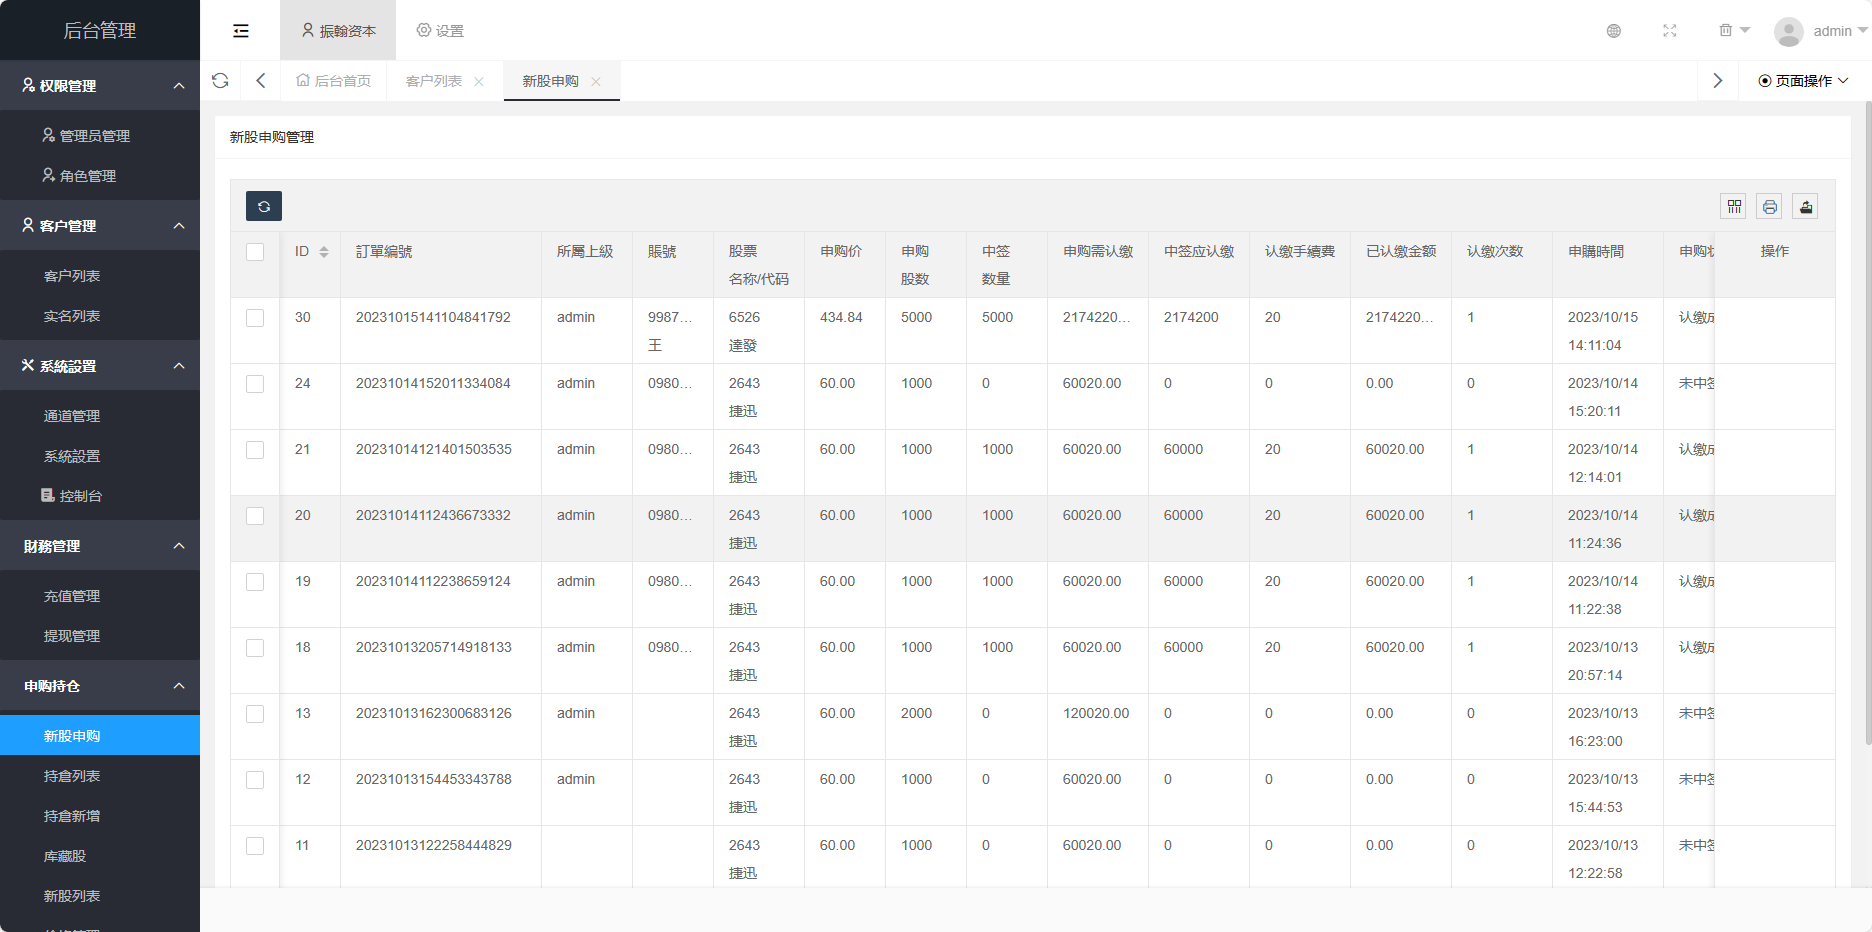The image size is (1872, 932).
Task: Click the print table icon
Action: (x=1770, y=206)
